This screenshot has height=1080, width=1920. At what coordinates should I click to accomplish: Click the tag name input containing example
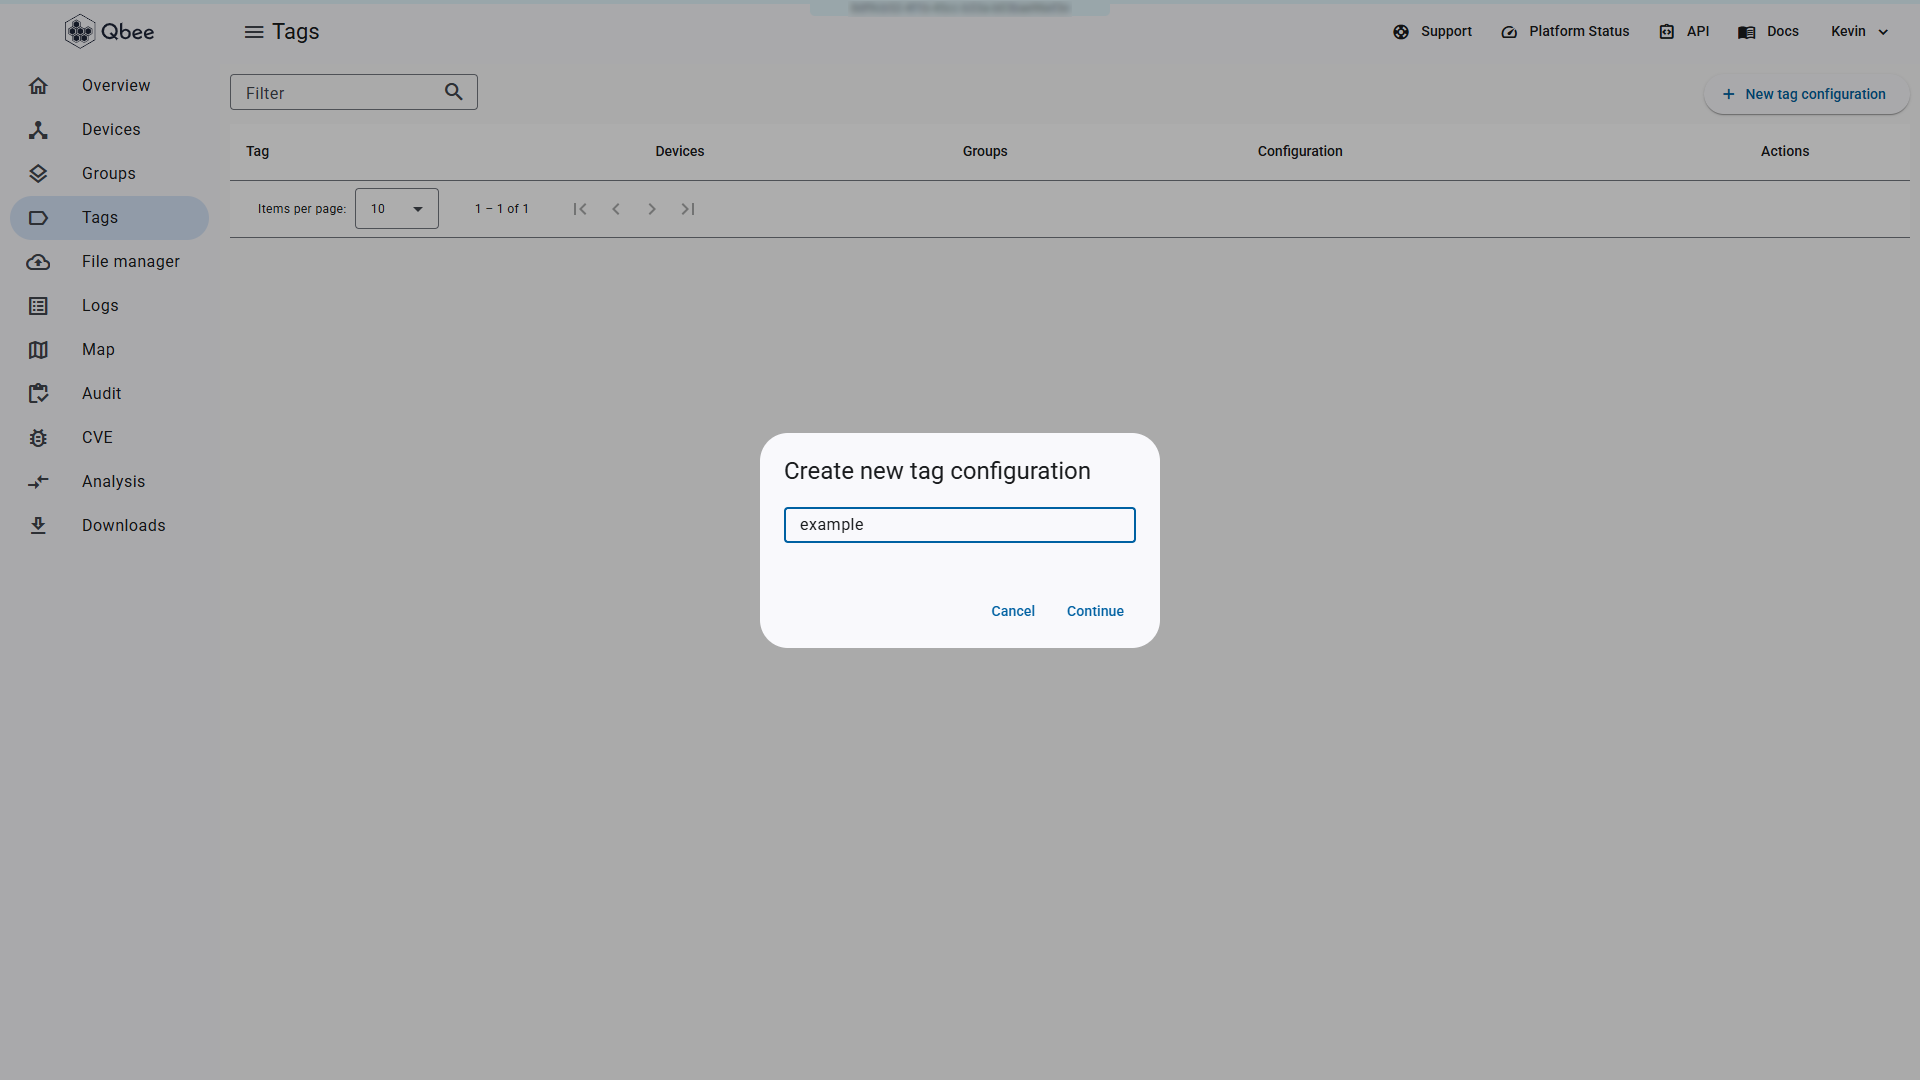pyautogui.click(x=960, y=525)
